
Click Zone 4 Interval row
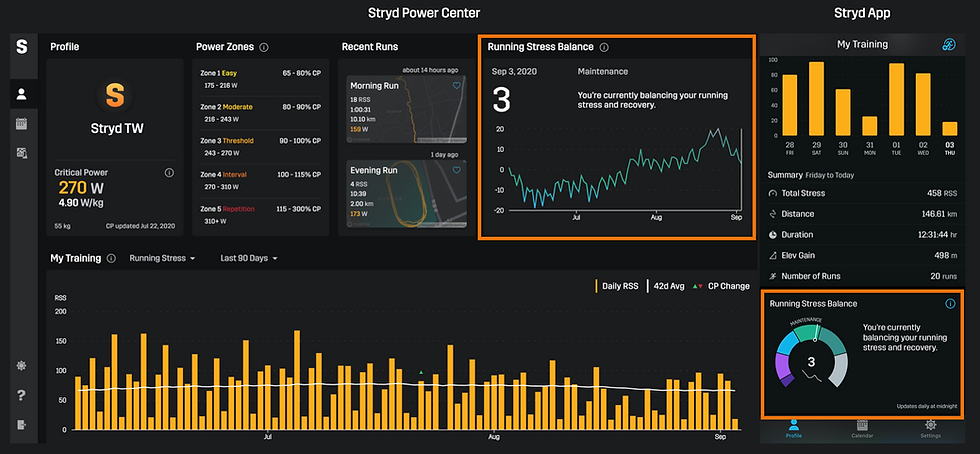point(260,180)
